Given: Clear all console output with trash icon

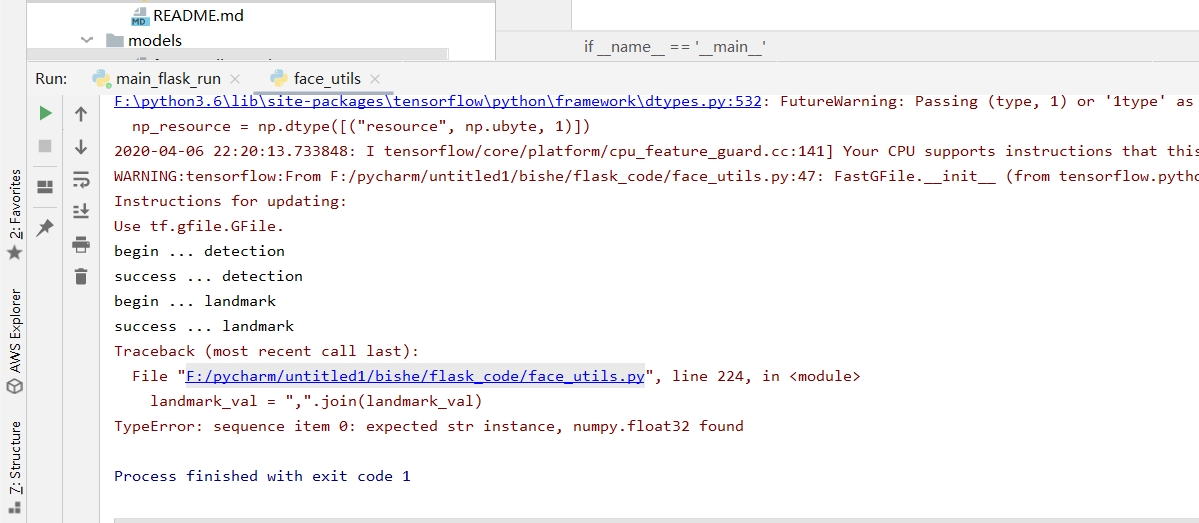Looking at the screenshot, I should [80, 276].
